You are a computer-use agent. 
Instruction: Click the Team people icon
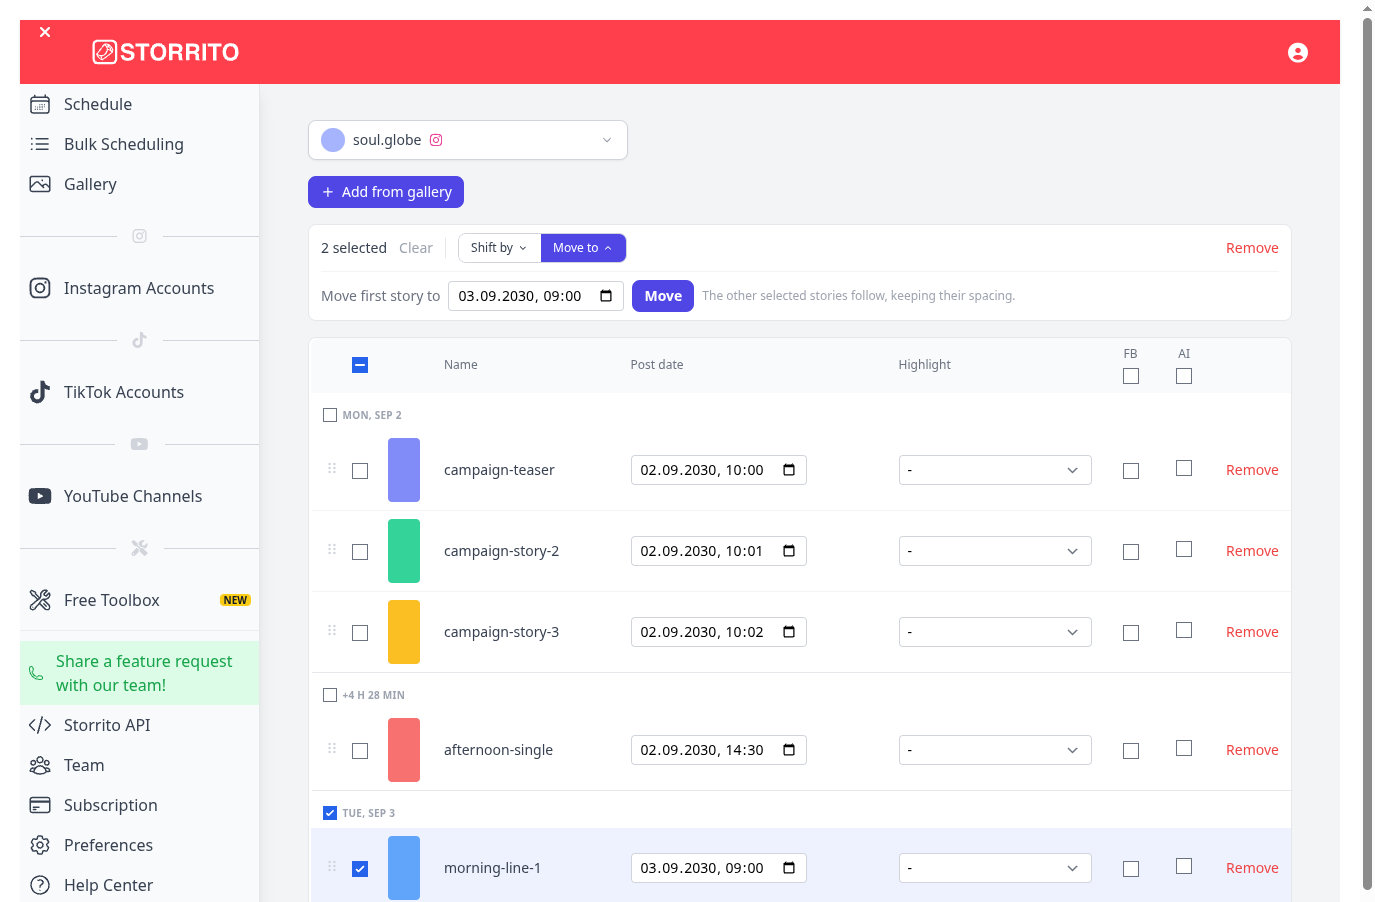[x=40, y=765]
